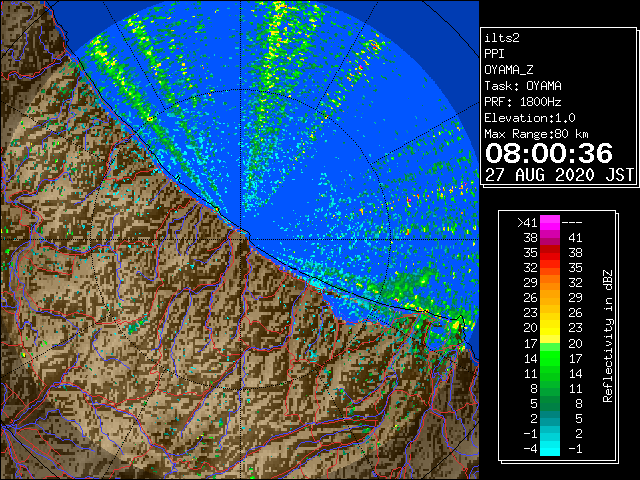Click the 'Elevation:1.0' text
Image resolution: width=640 pixels, height=480 pixels.
coord(530,118)
